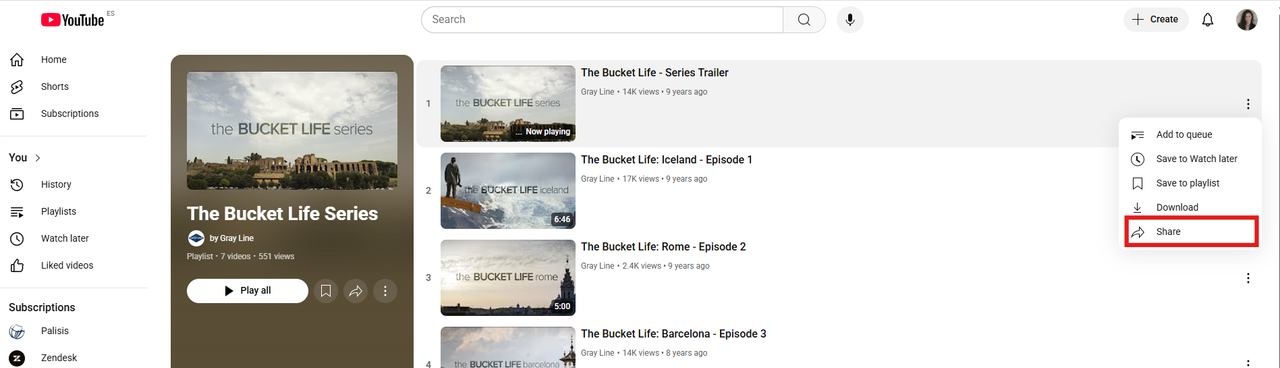Click Gray Line under Barcelona Episode 3
The height and width of the screenshot is (368, 1280).
pyautogui.click(x=598, y=353)
